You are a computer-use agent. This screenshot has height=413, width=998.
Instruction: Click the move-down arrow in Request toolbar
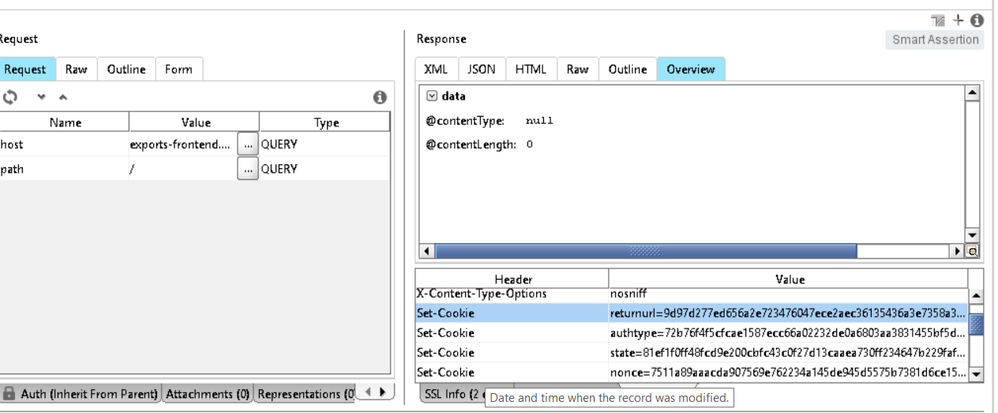click(41, 97)
